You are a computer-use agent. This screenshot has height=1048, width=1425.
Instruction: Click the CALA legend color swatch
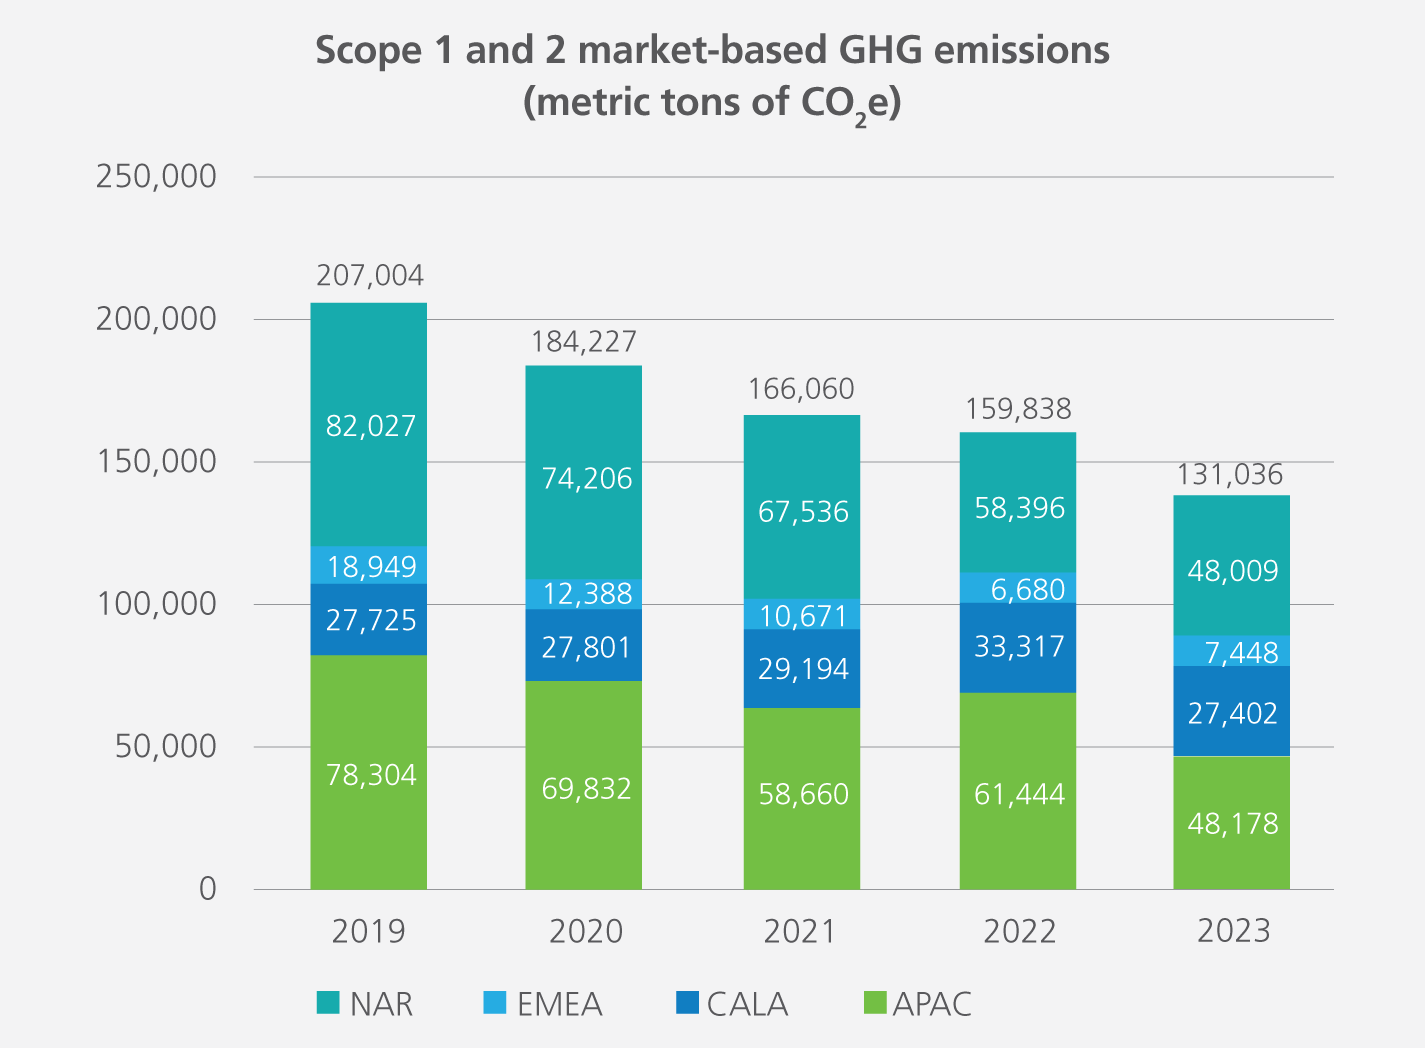[x=687, y=1002]
